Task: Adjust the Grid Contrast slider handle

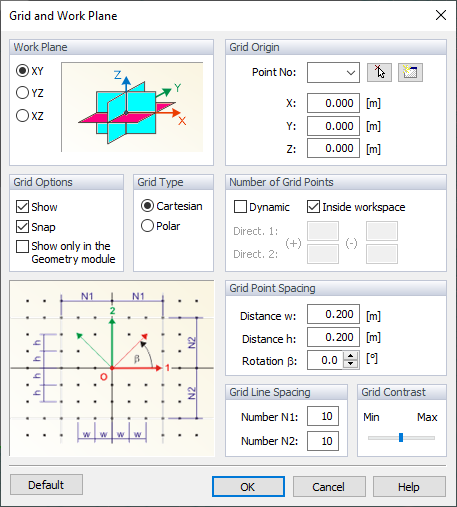Action: (x=401, y=437)
